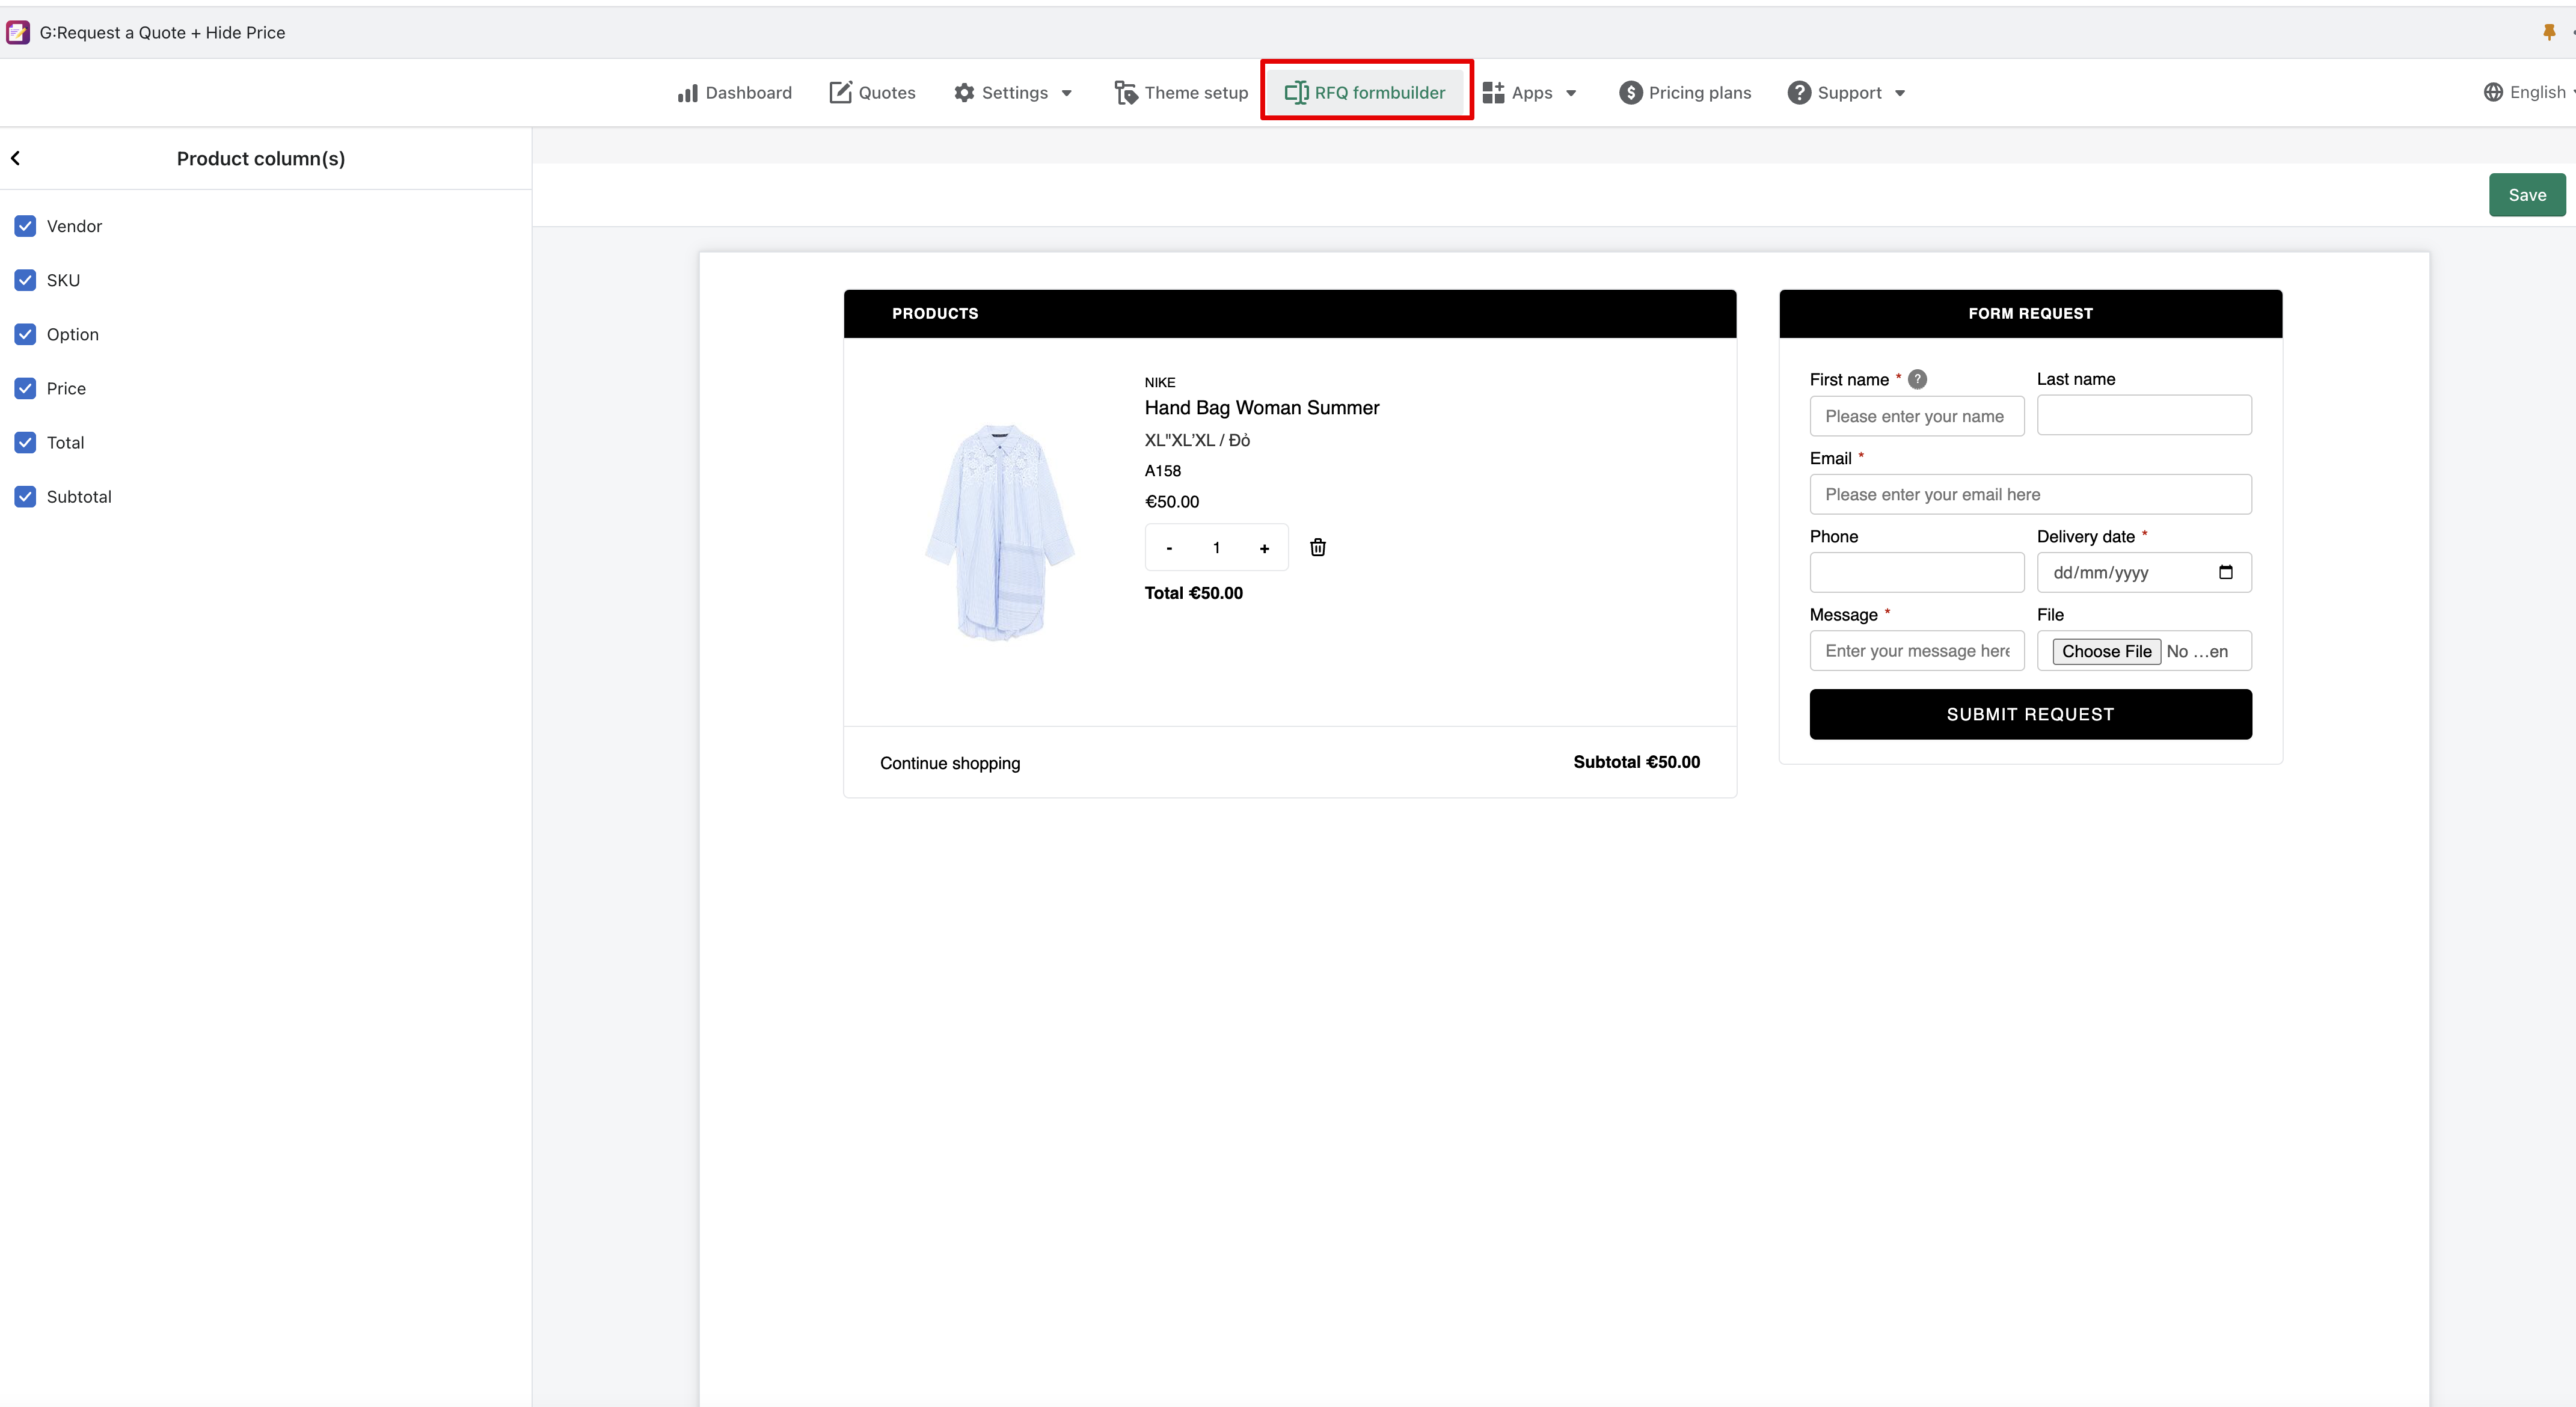This screenshot has width=2576, height=1407.
Task: Click the €50.00 unit price text
Action: point(1171,502)
